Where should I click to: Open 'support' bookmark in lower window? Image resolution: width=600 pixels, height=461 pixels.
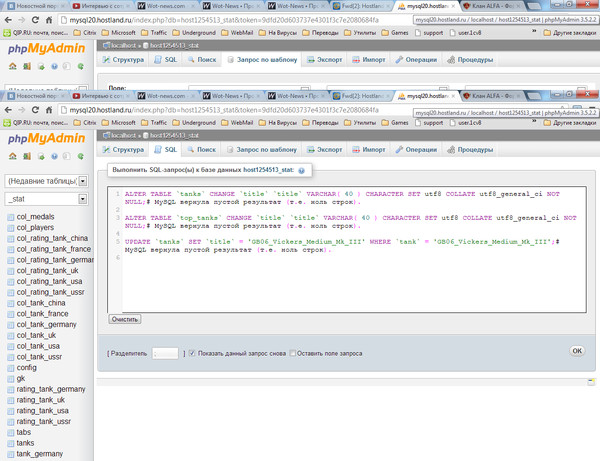(429, 123)
